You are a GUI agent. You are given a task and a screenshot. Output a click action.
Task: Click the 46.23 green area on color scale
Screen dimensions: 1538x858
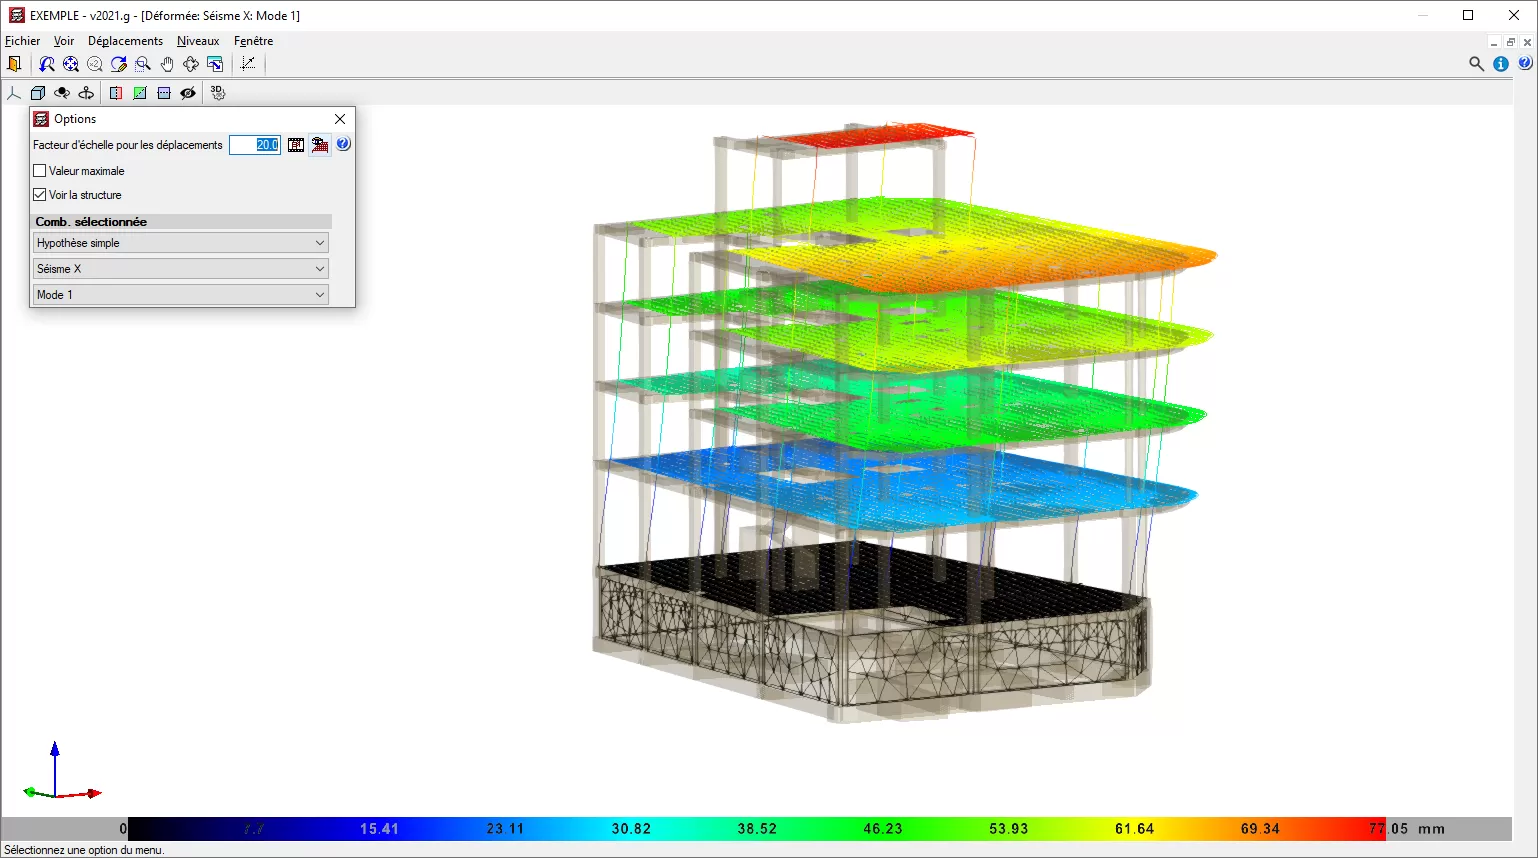[882, 829]
